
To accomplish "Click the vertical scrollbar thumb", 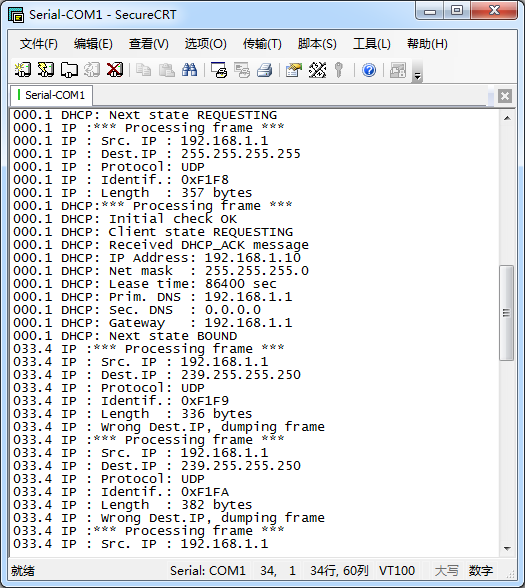I will coord(506,313).
